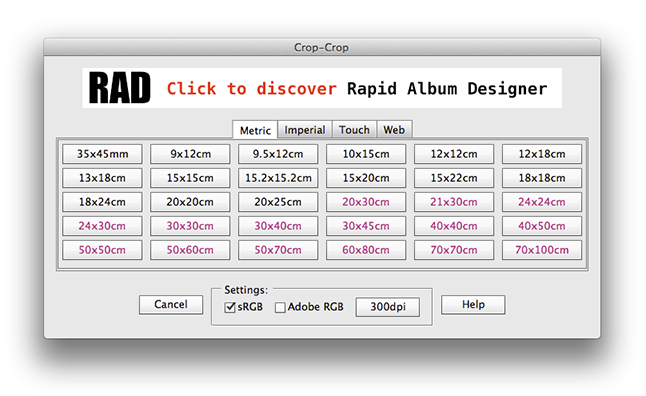Image resolution: width=646 pixels, height=396 pixels.
Task: Pick the 13x18cm crop size
Action: (102, 178)
